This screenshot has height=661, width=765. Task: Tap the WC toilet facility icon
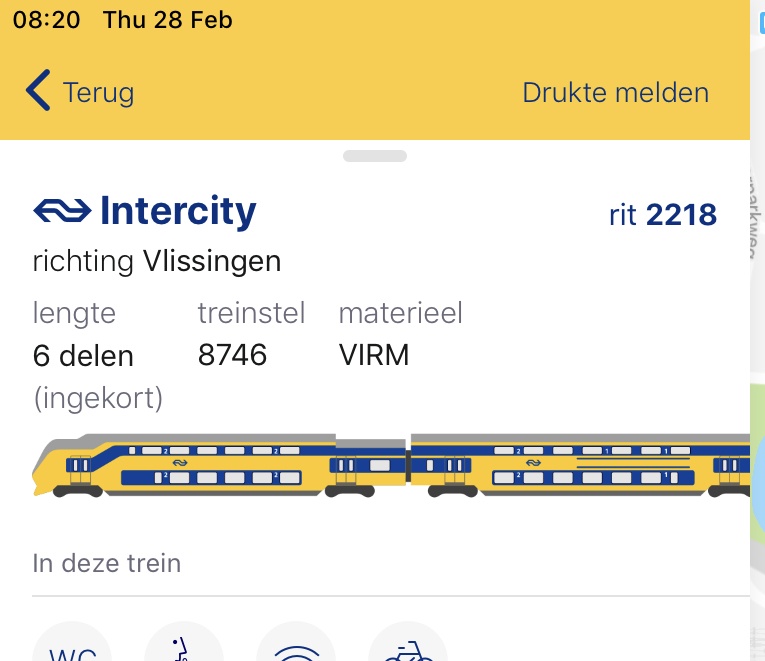[x=72, y=645]
